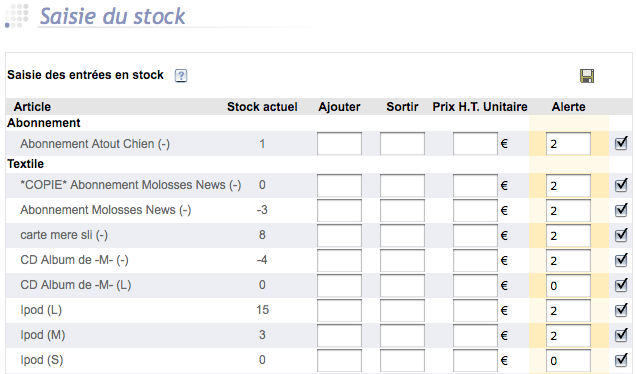Focus Prix H.T. field for CD Album de -M- (-)
The height and width of the screenshot is (374, 637).
pos(475,261)
